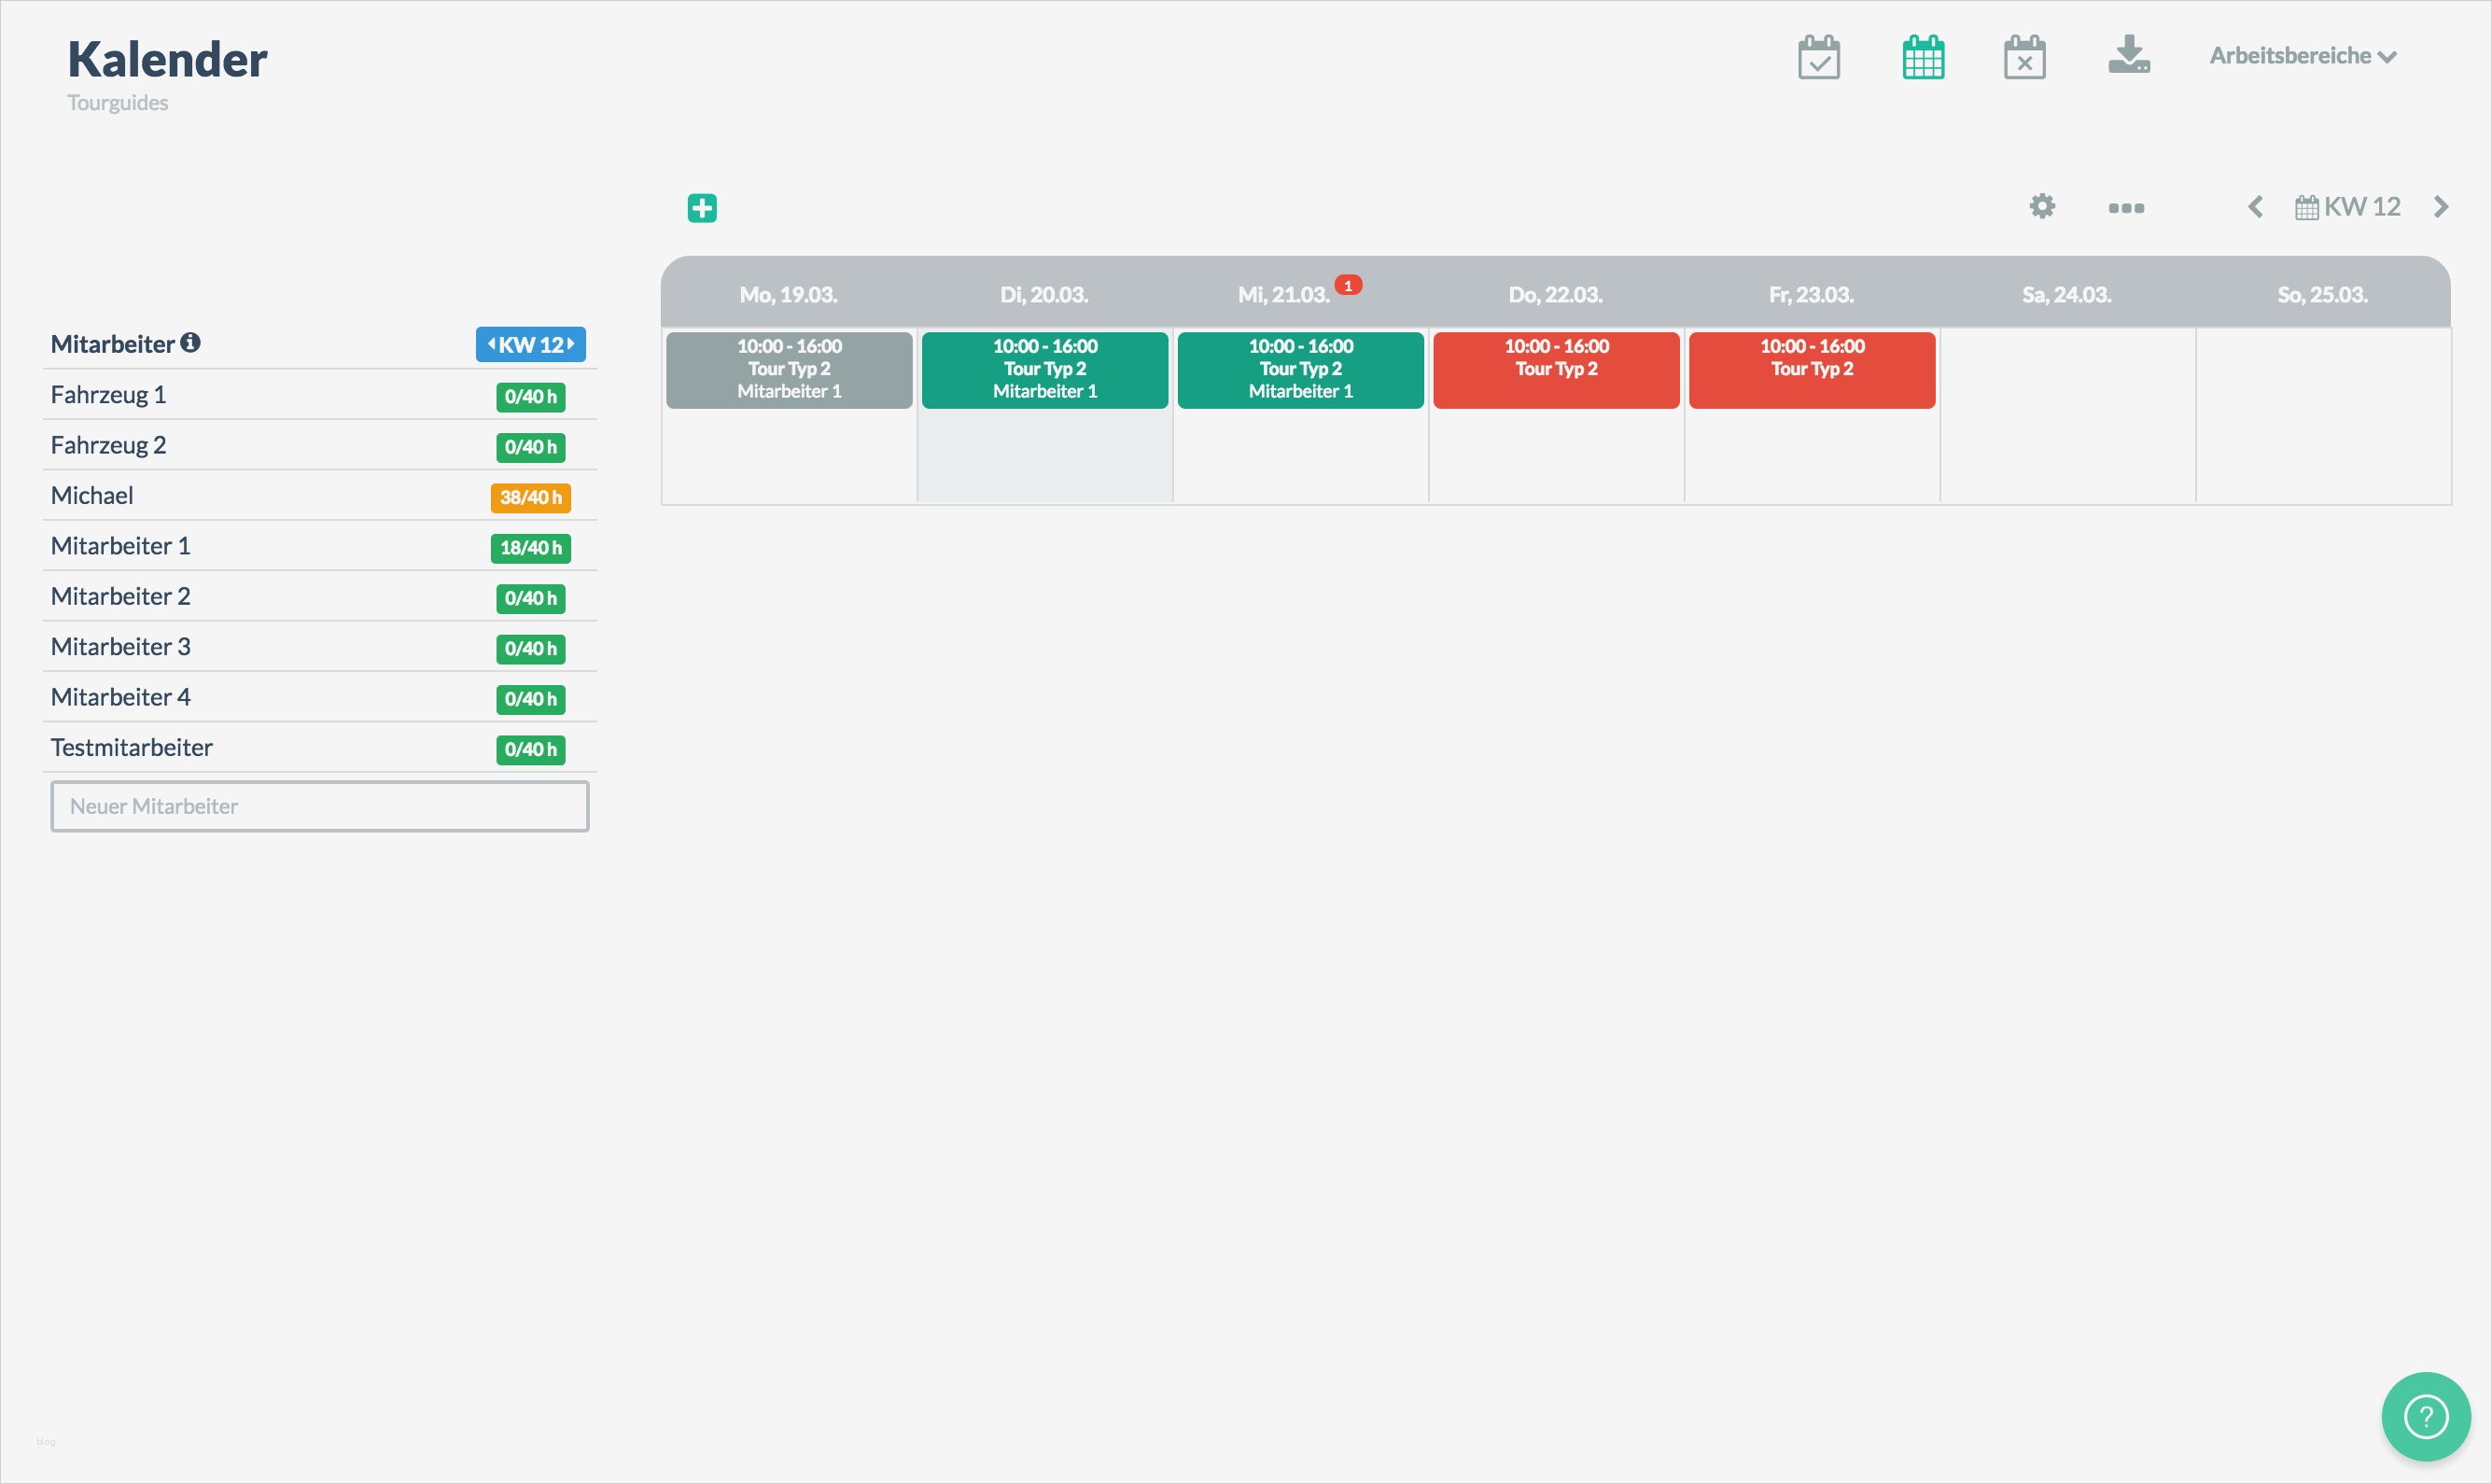The height and width of the screenshot is (1484, 2492).
Task: Click Michael's orange 38/40 h badge
Action: point(530,497)
